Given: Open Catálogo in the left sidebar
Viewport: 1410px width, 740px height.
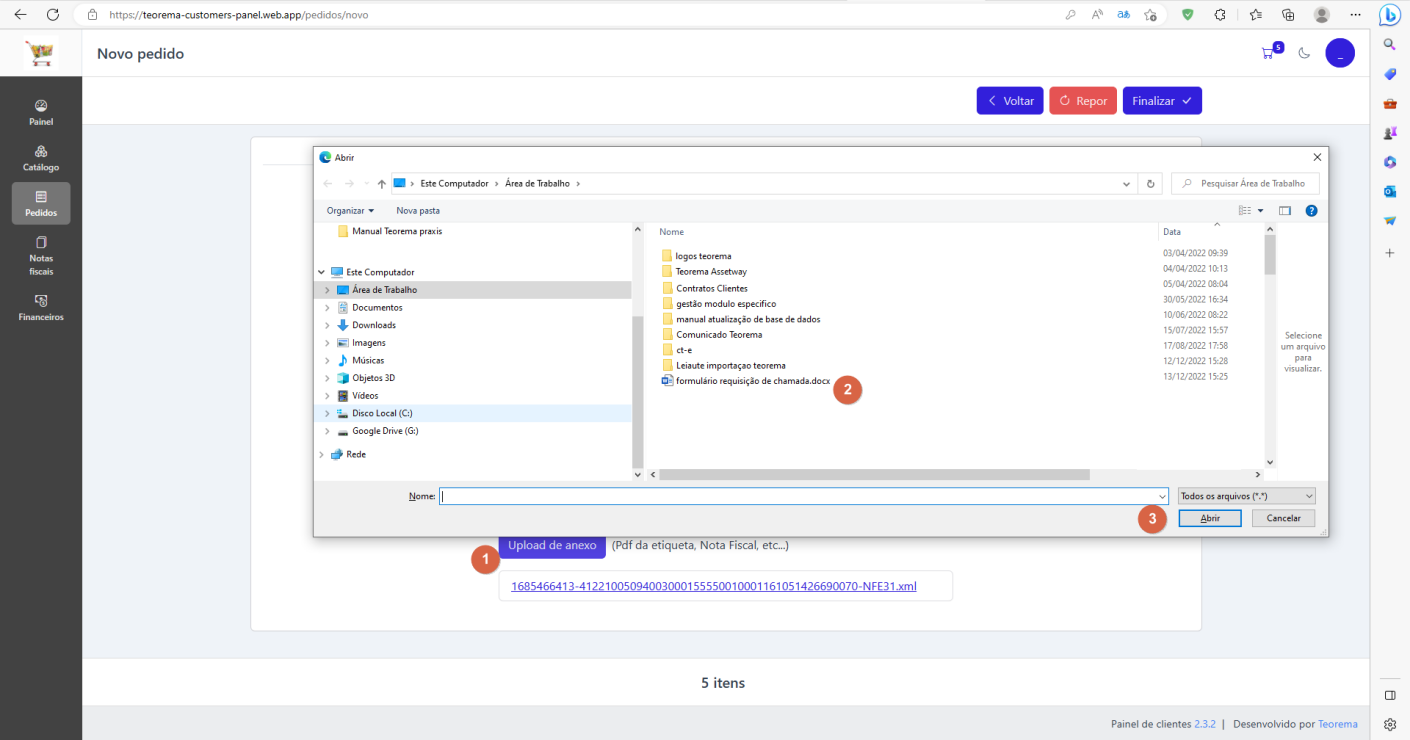Looking at the screenshot, I should (41, 158).
